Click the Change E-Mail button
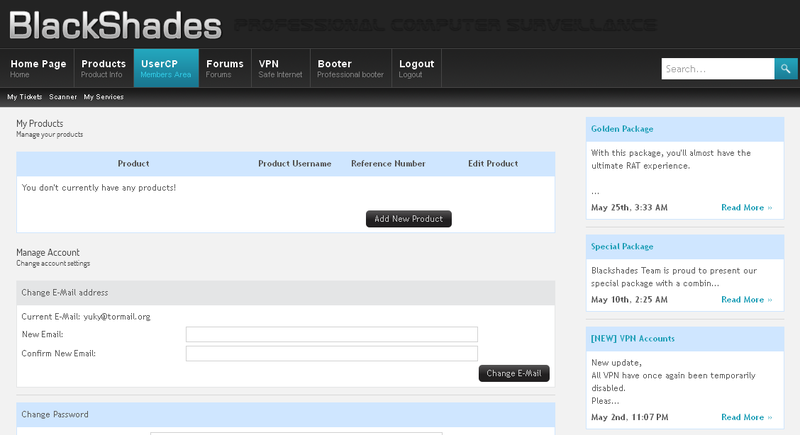This screenshot has height=435, width=800. 514,373
